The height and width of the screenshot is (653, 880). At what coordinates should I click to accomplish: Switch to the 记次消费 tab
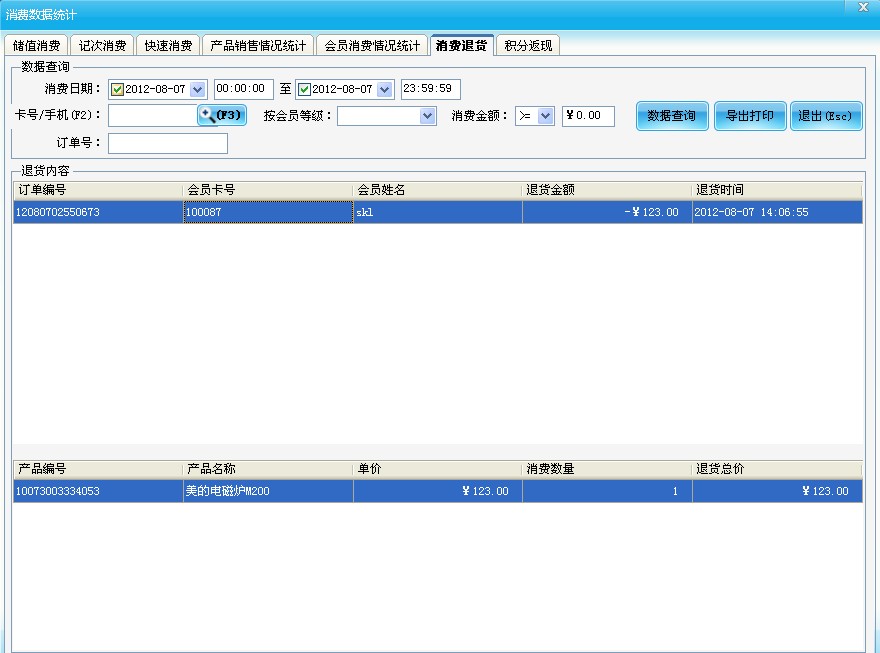(x=99, y=45)
